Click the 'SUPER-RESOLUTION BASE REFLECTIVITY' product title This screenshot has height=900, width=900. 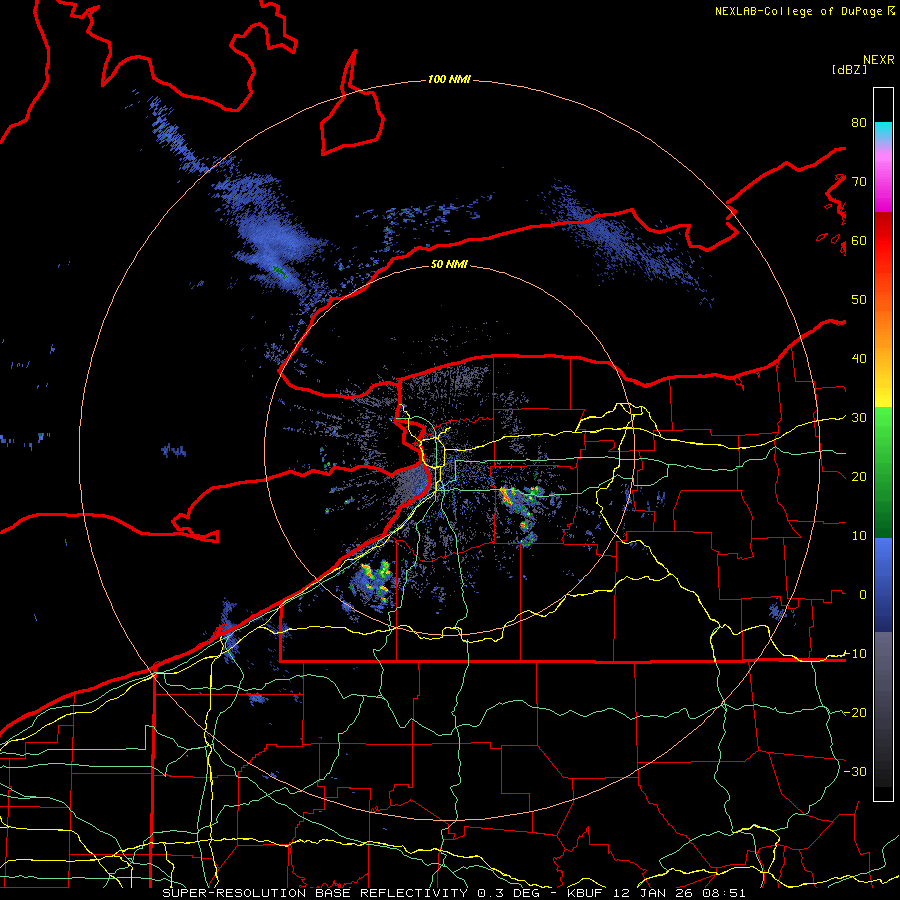315,893
